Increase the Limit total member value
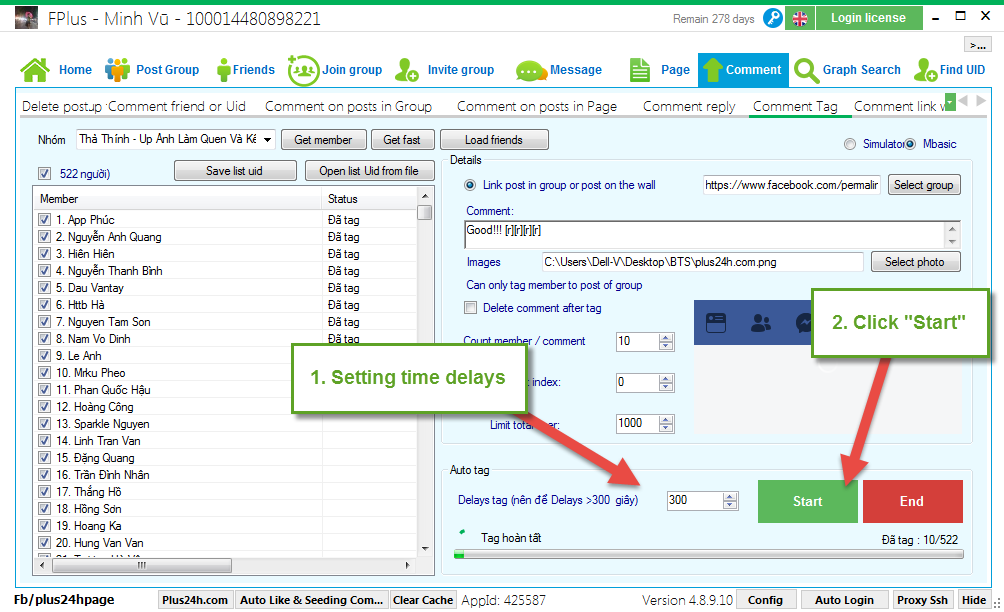 click(x=666, y=419)
